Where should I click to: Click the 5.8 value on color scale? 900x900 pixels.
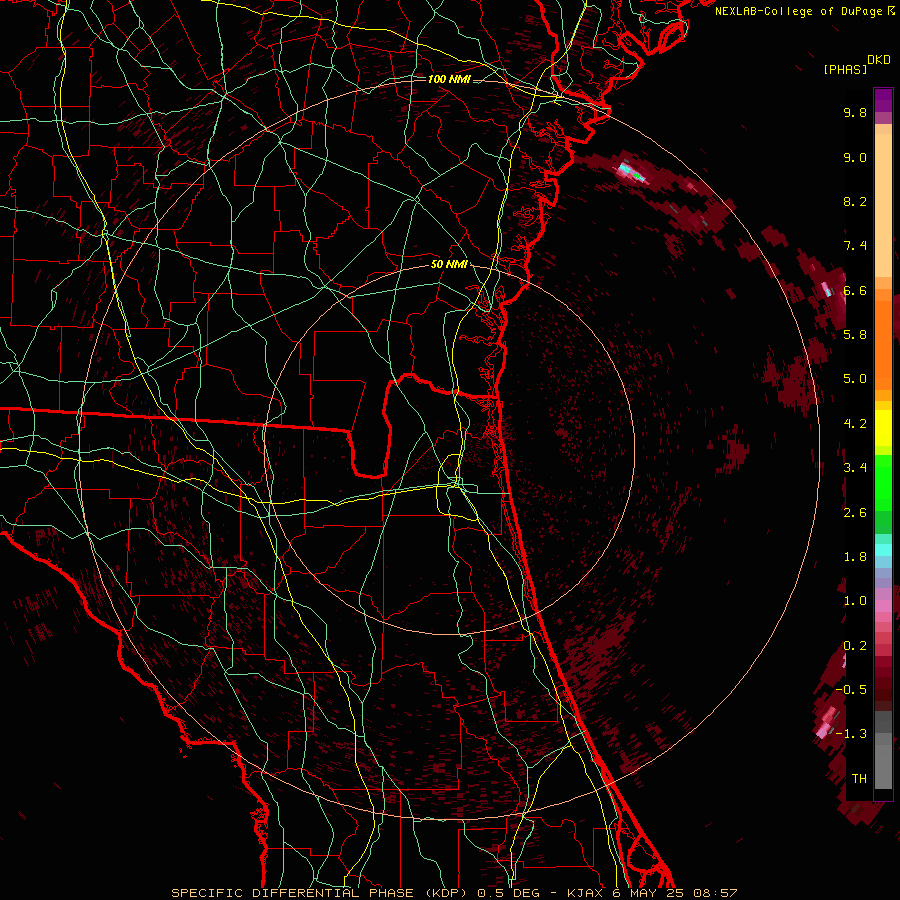pyautogui.click(x=855, y=335)
